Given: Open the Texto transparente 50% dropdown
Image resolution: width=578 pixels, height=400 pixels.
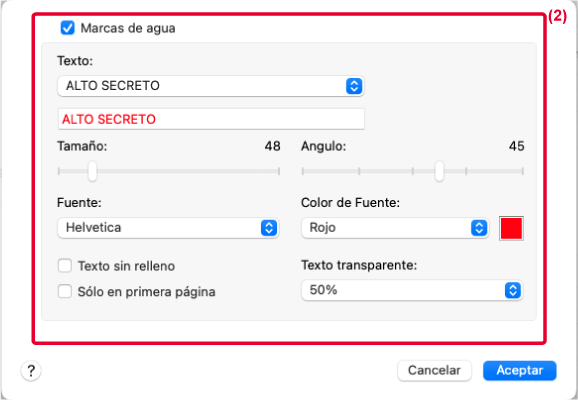Looking at the screenshot, I should 412,290.
